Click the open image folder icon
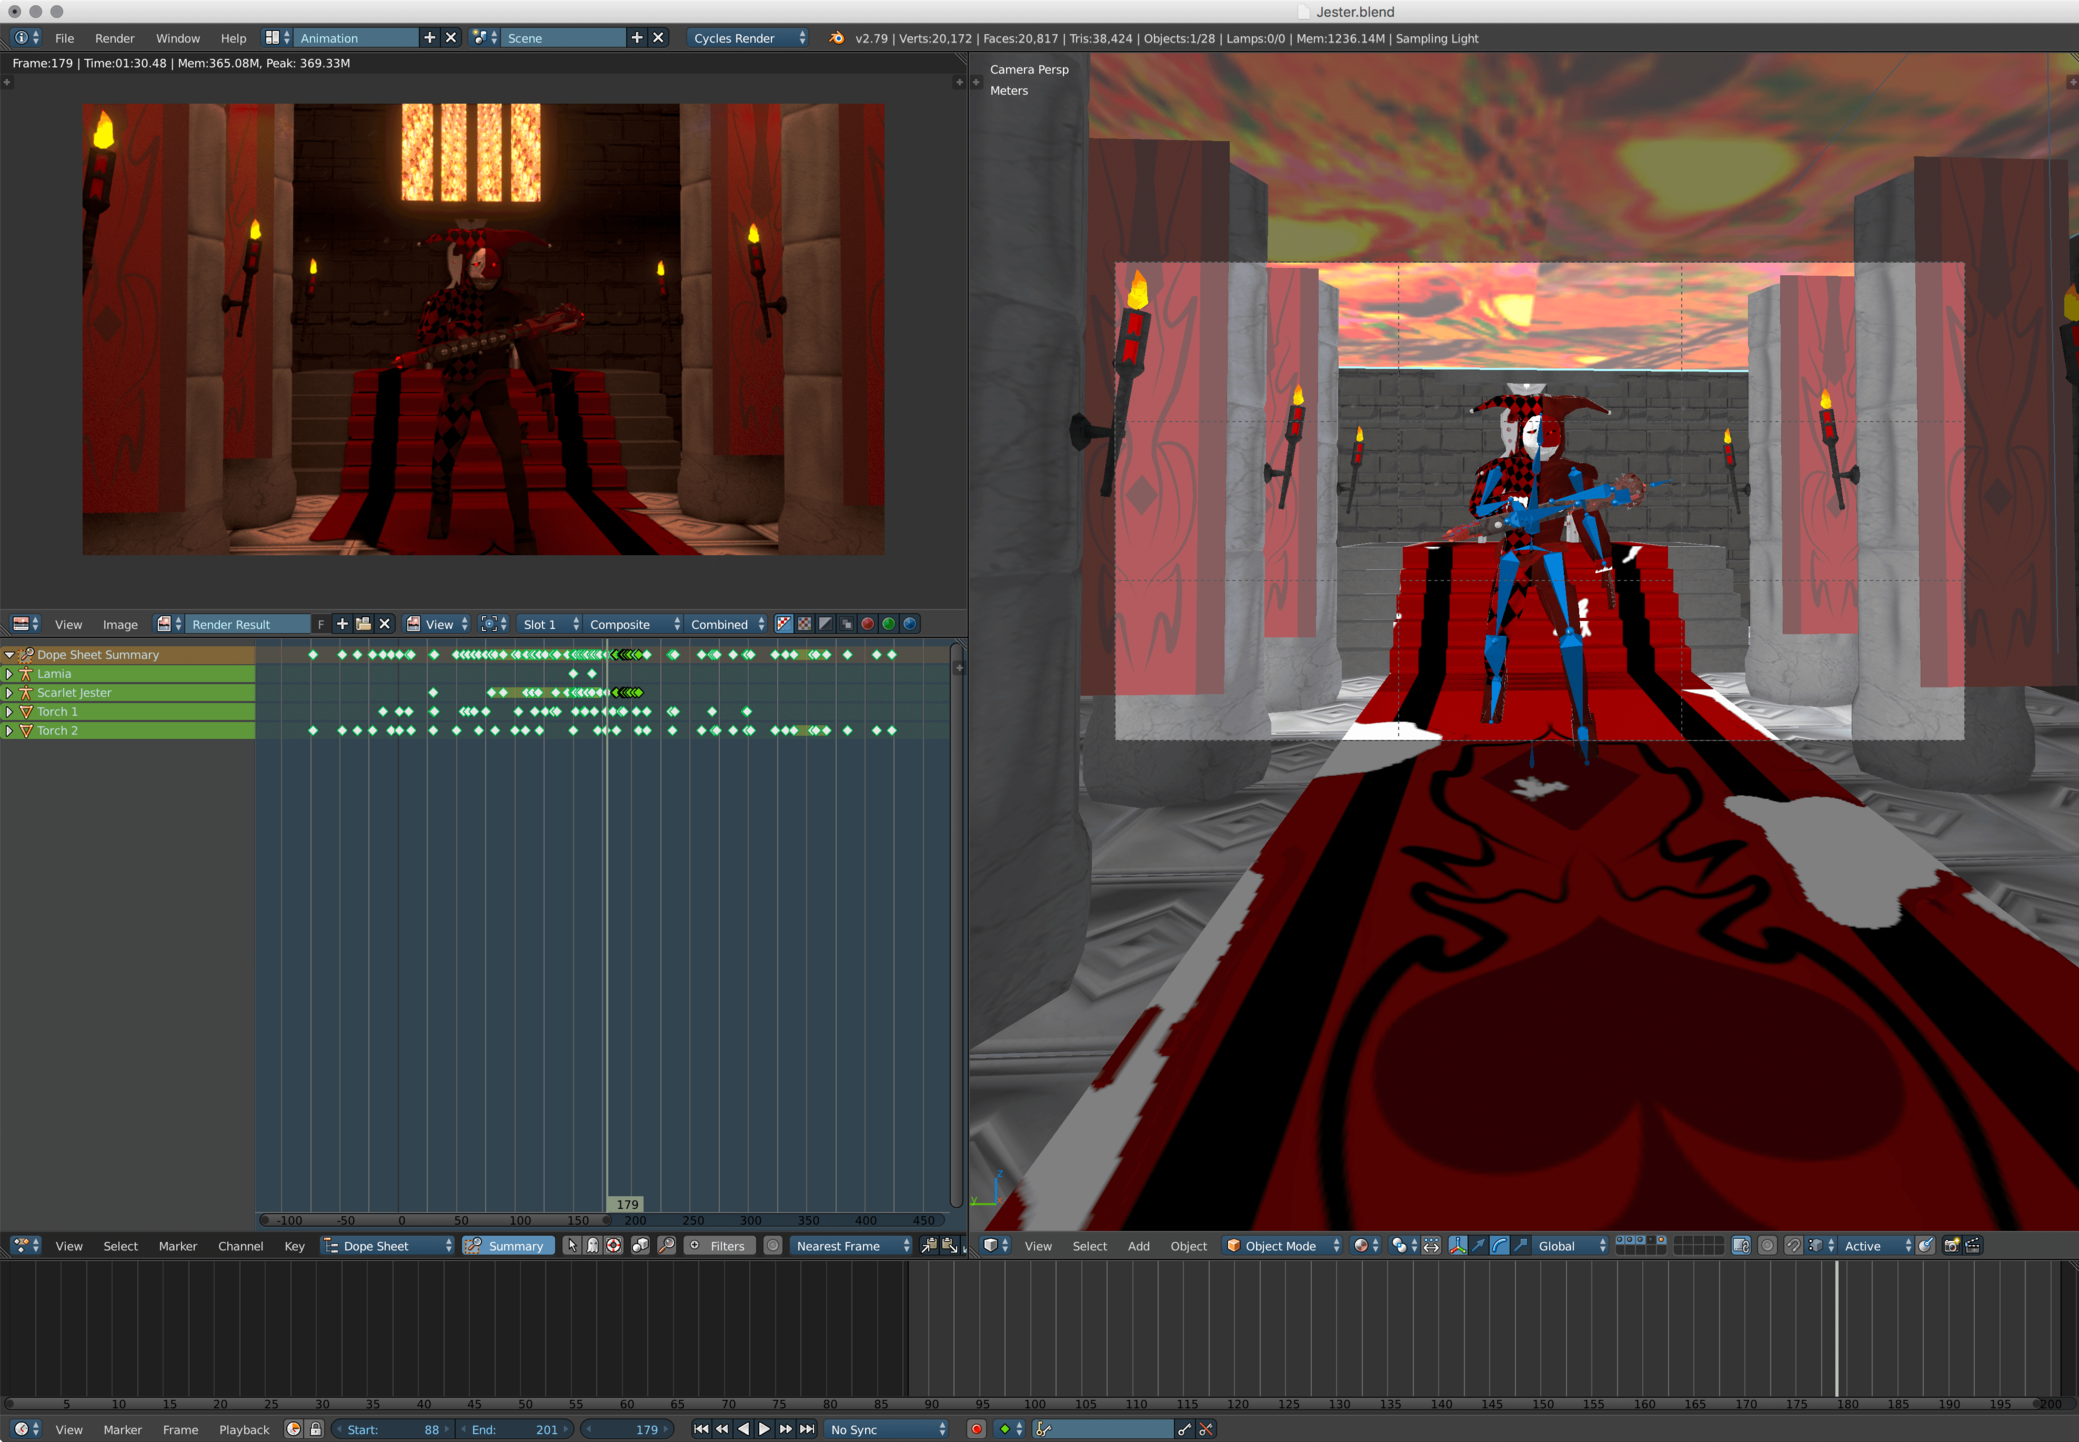Image resolution: width=2079 pixels, height=1442 pixels. (x=363, y=624)
